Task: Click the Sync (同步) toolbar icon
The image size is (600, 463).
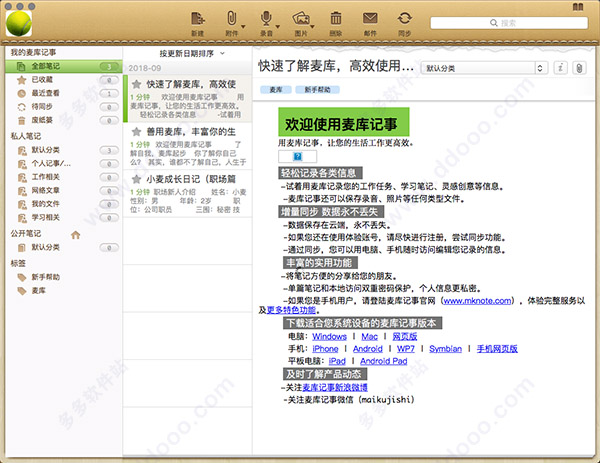Action: 404,18
